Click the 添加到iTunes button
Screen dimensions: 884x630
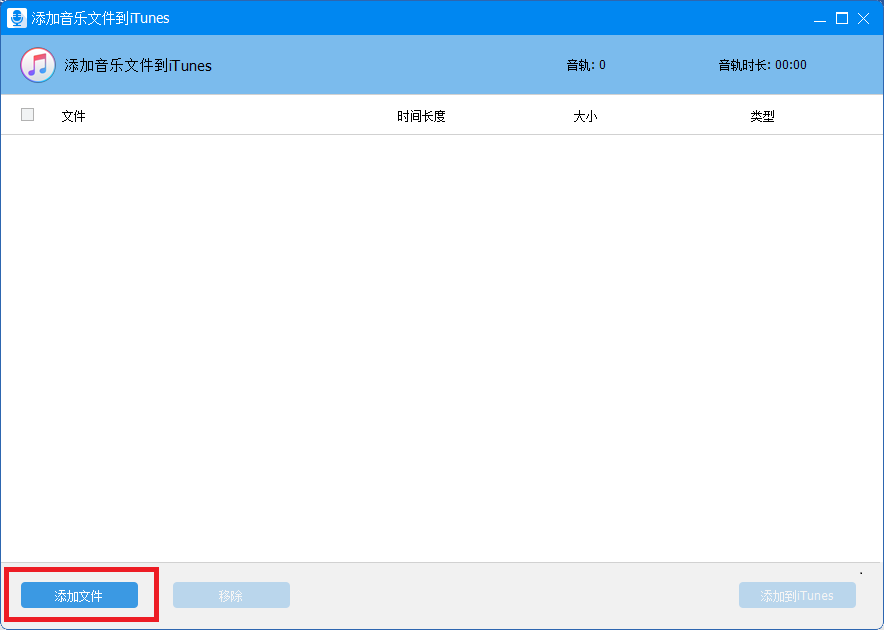(797, 595)
